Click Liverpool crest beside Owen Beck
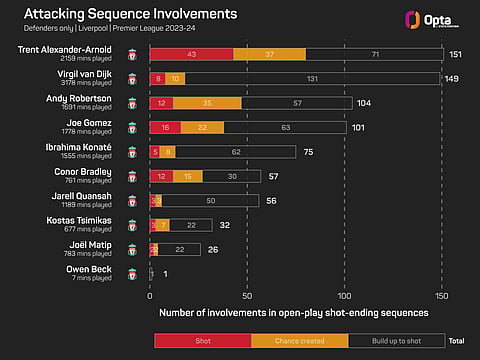 (132, 274)
